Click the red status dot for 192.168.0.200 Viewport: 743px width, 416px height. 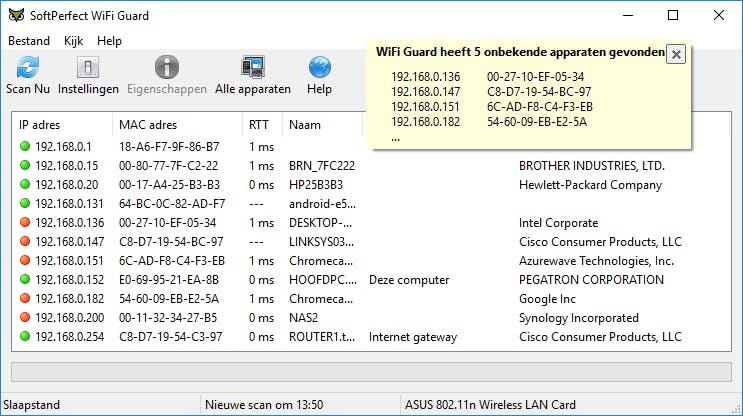(25, 318)
